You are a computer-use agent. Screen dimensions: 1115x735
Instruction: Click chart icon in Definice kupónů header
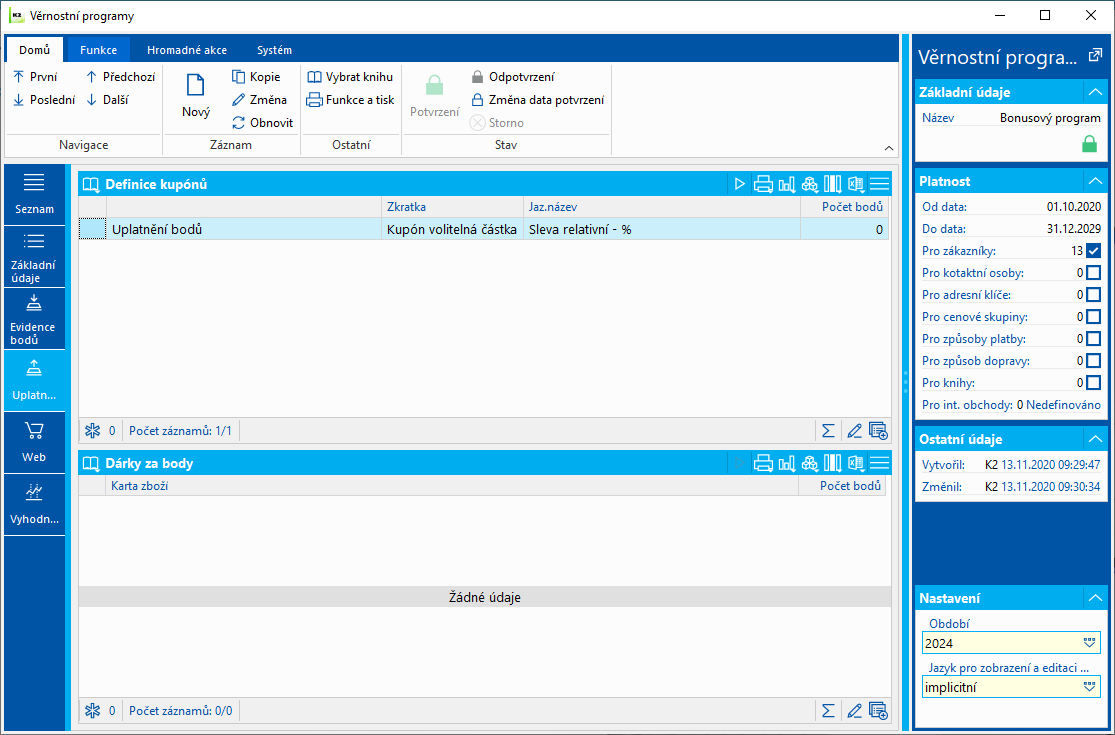pyautogui.click(x=786, y=184)
